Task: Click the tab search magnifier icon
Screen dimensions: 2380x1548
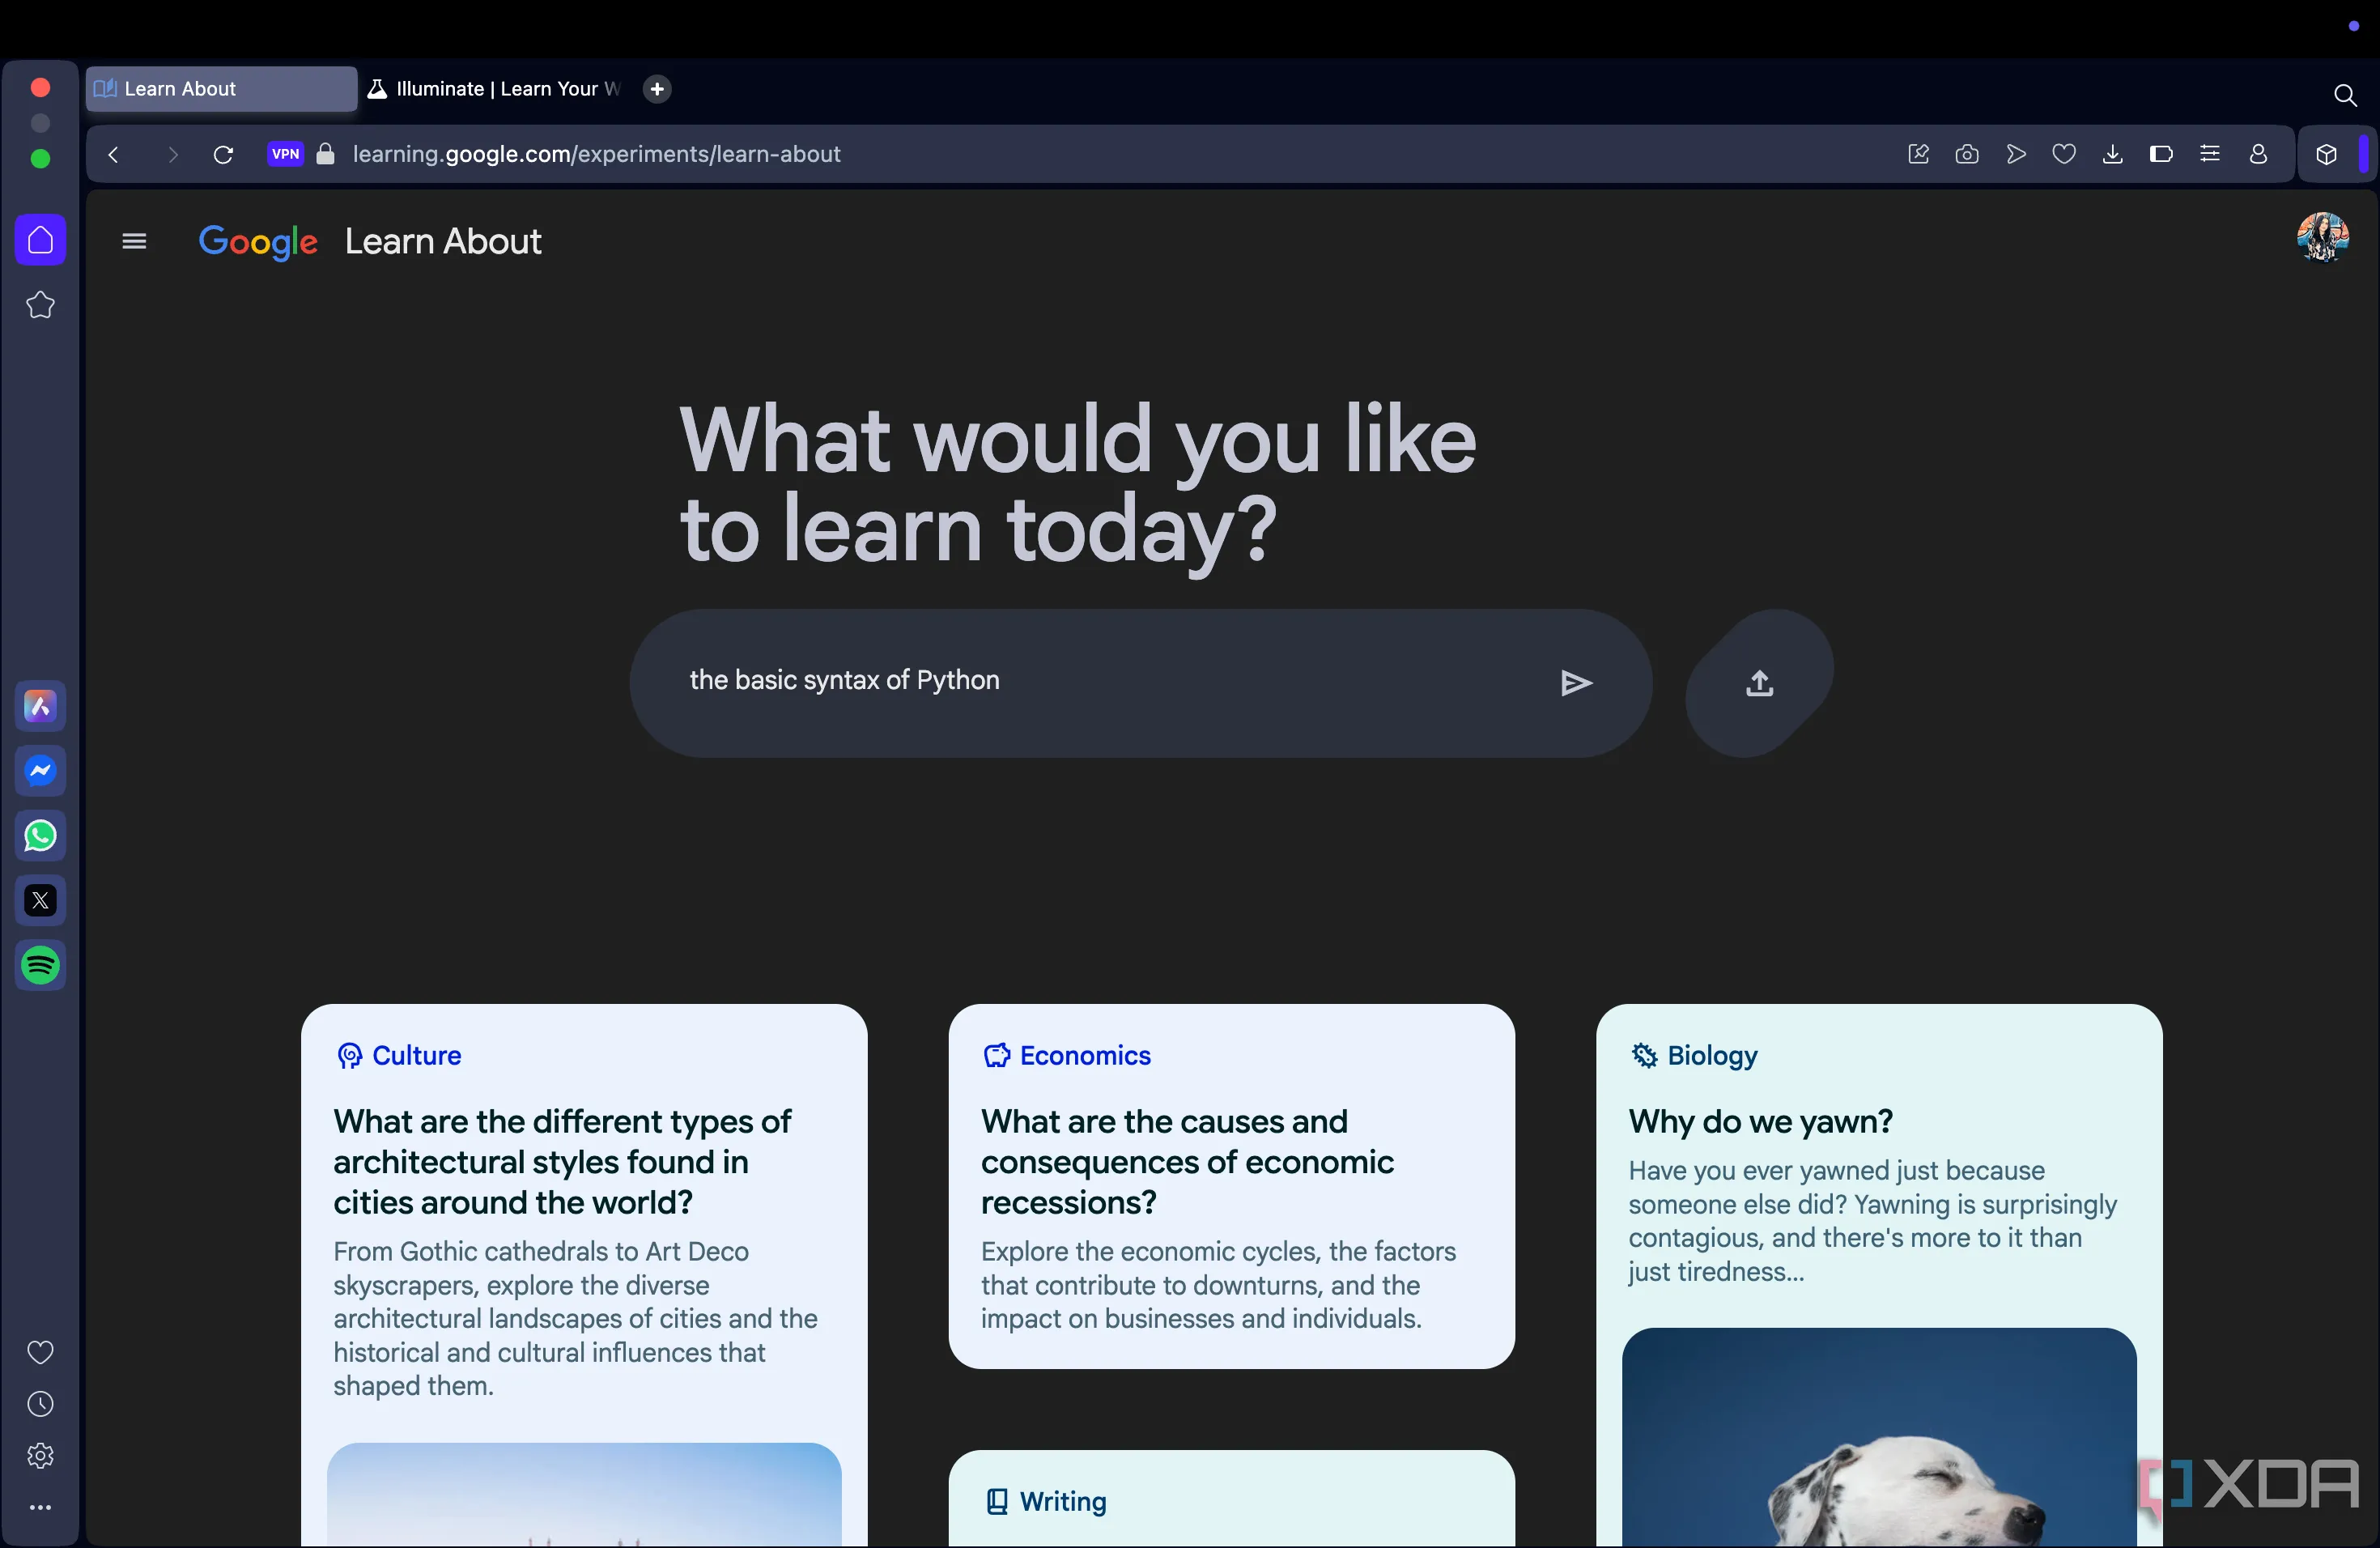Action: (2345, 95)
